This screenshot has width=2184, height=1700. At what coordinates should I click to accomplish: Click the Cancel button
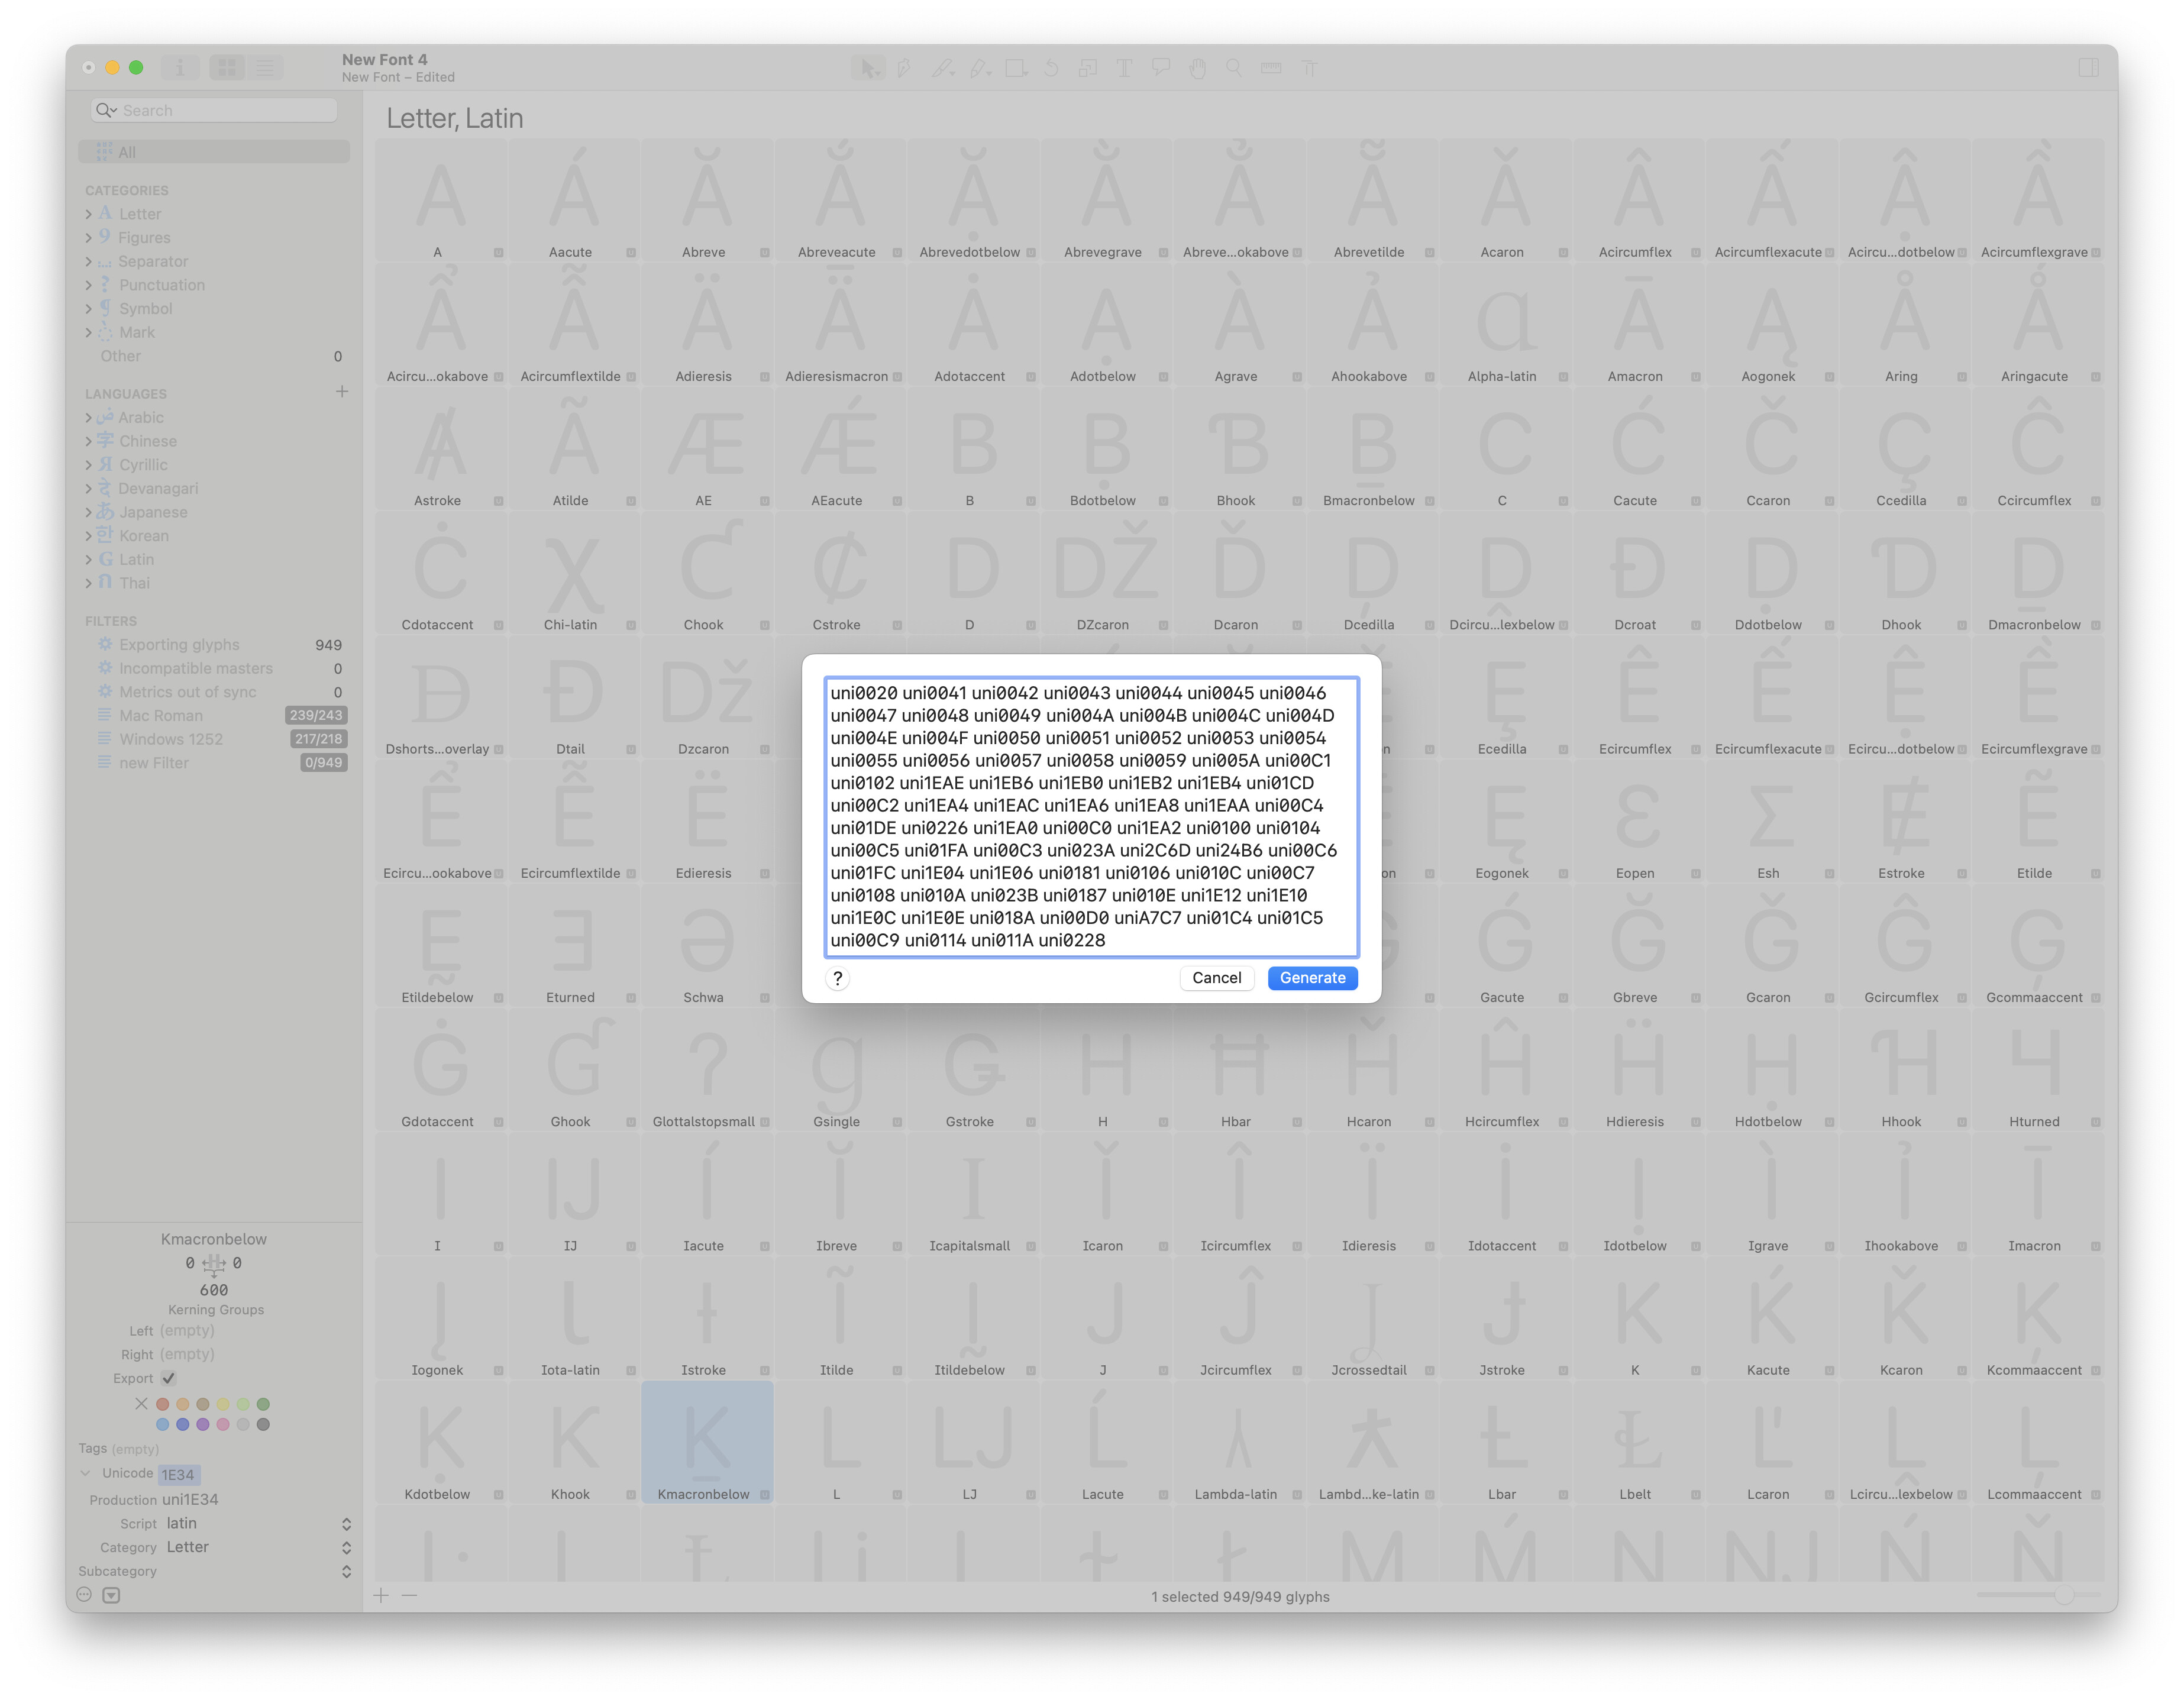click(1216, 978)
